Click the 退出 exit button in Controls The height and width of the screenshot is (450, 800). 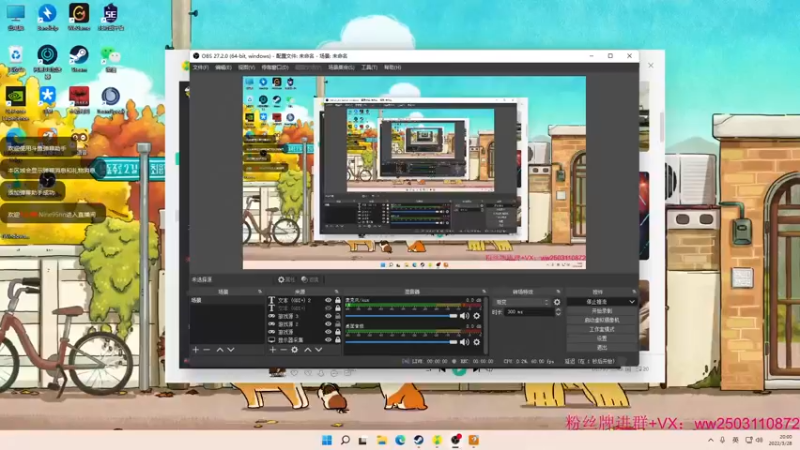[602, 347]
